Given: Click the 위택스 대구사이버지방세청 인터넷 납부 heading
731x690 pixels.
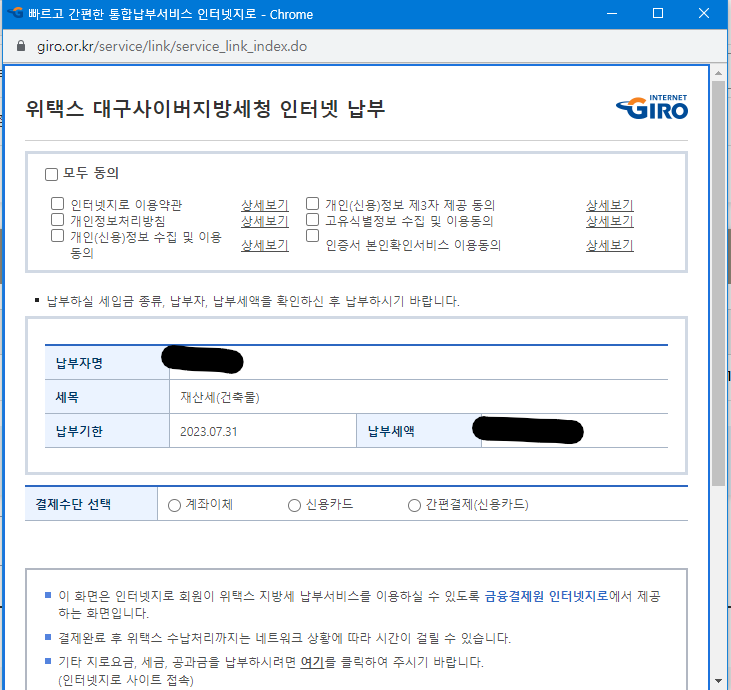Looking at the screenshot, I should 205,109.
